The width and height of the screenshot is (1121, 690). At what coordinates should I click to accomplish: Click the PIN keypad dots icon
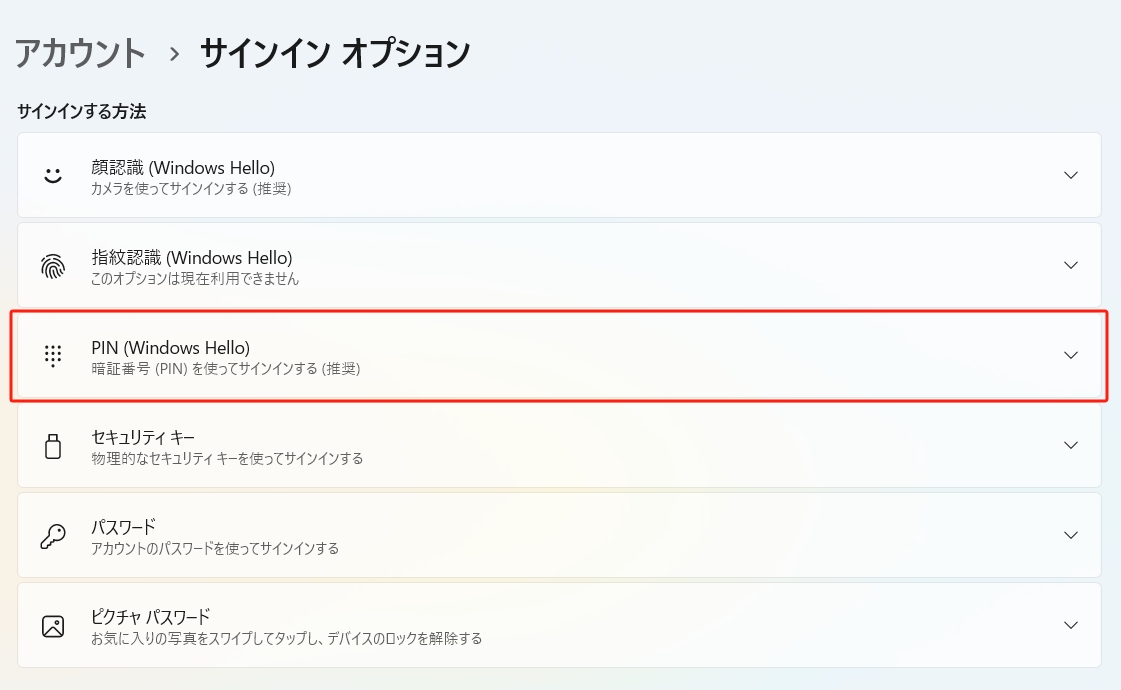pyautogui.click(x=53, y=355)
